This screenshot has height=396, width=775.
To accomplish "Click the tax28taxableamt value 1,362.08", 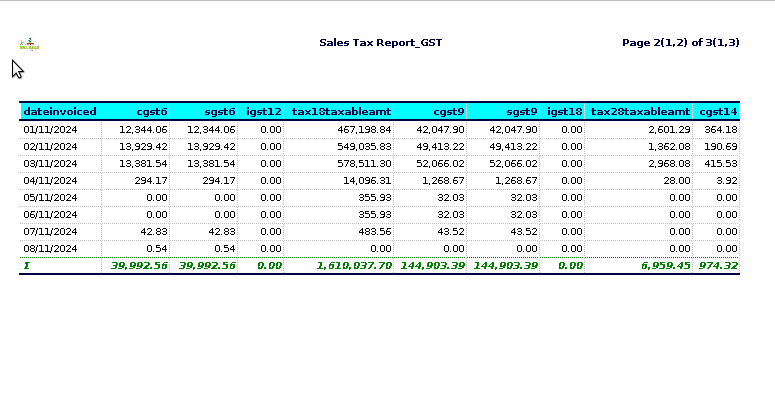I will coord(669,147).
